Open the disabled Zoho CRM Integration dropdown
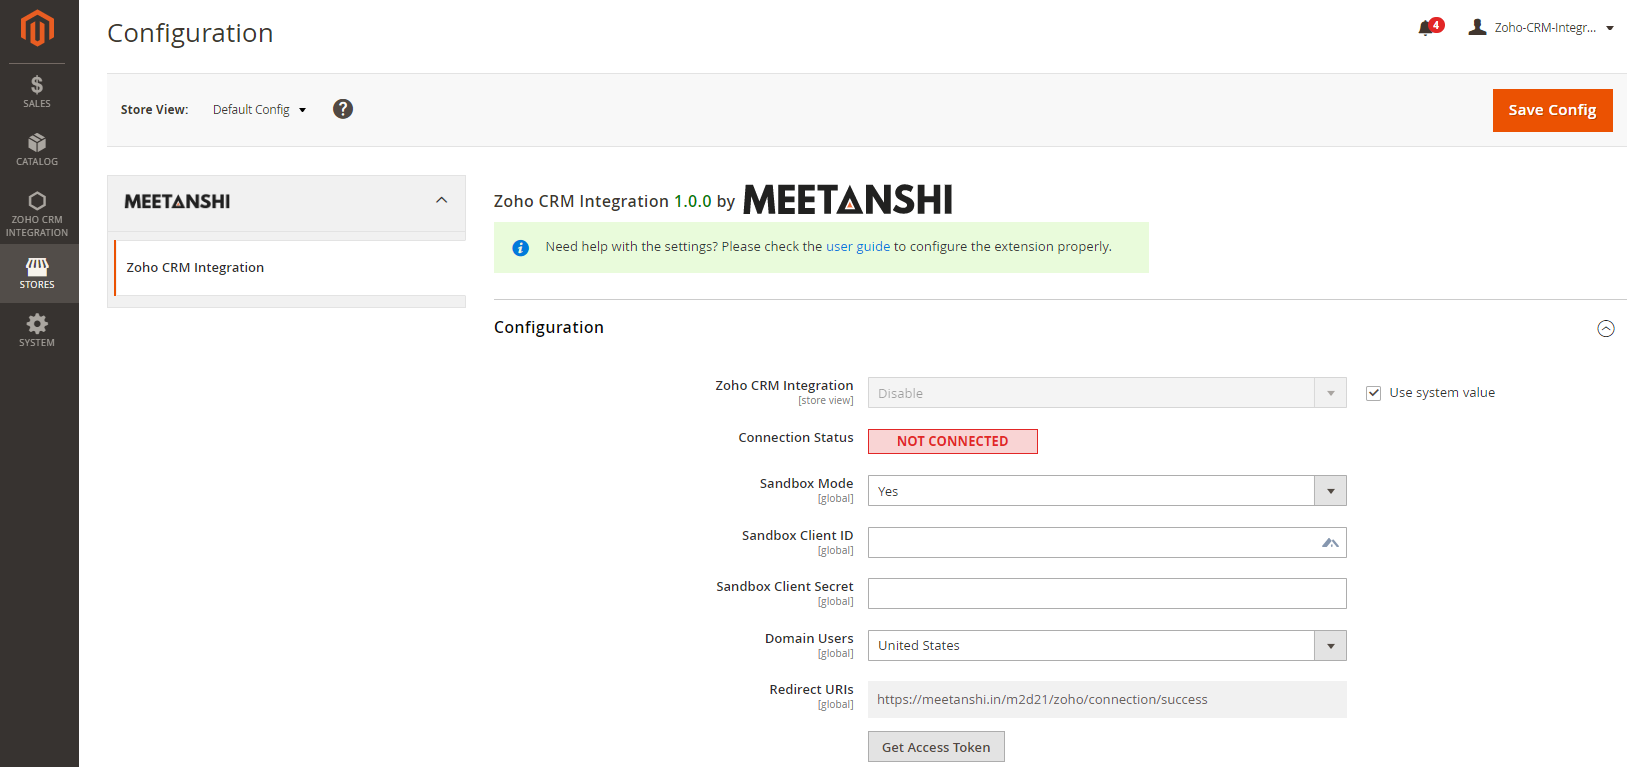Viewport: 1642px width, 767px height. click(x=1107, y=393)
